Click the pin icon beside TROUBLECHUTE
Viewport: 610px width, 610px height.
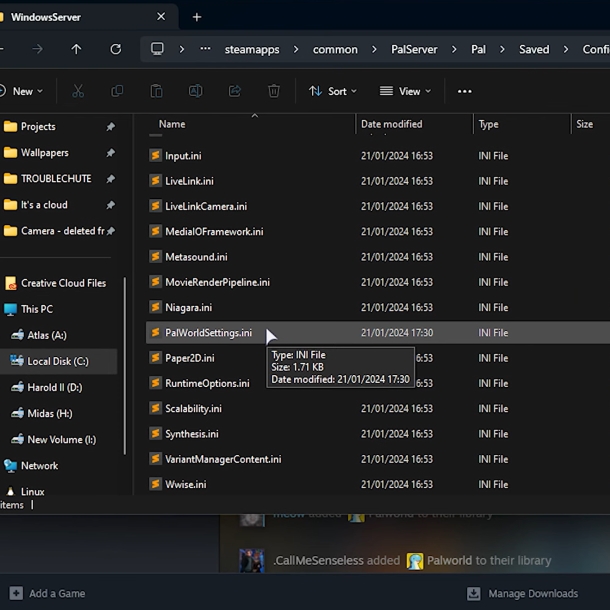pyautogui.click(x=110, y=179)
